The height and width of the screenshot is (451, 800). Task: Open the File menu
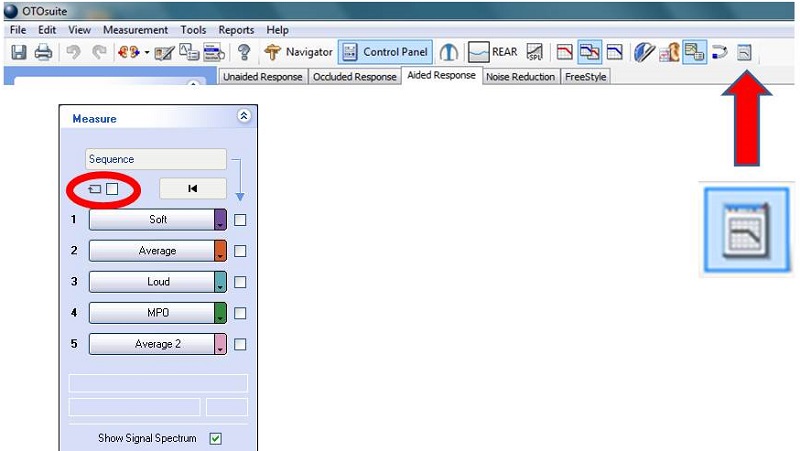[18, 30]
